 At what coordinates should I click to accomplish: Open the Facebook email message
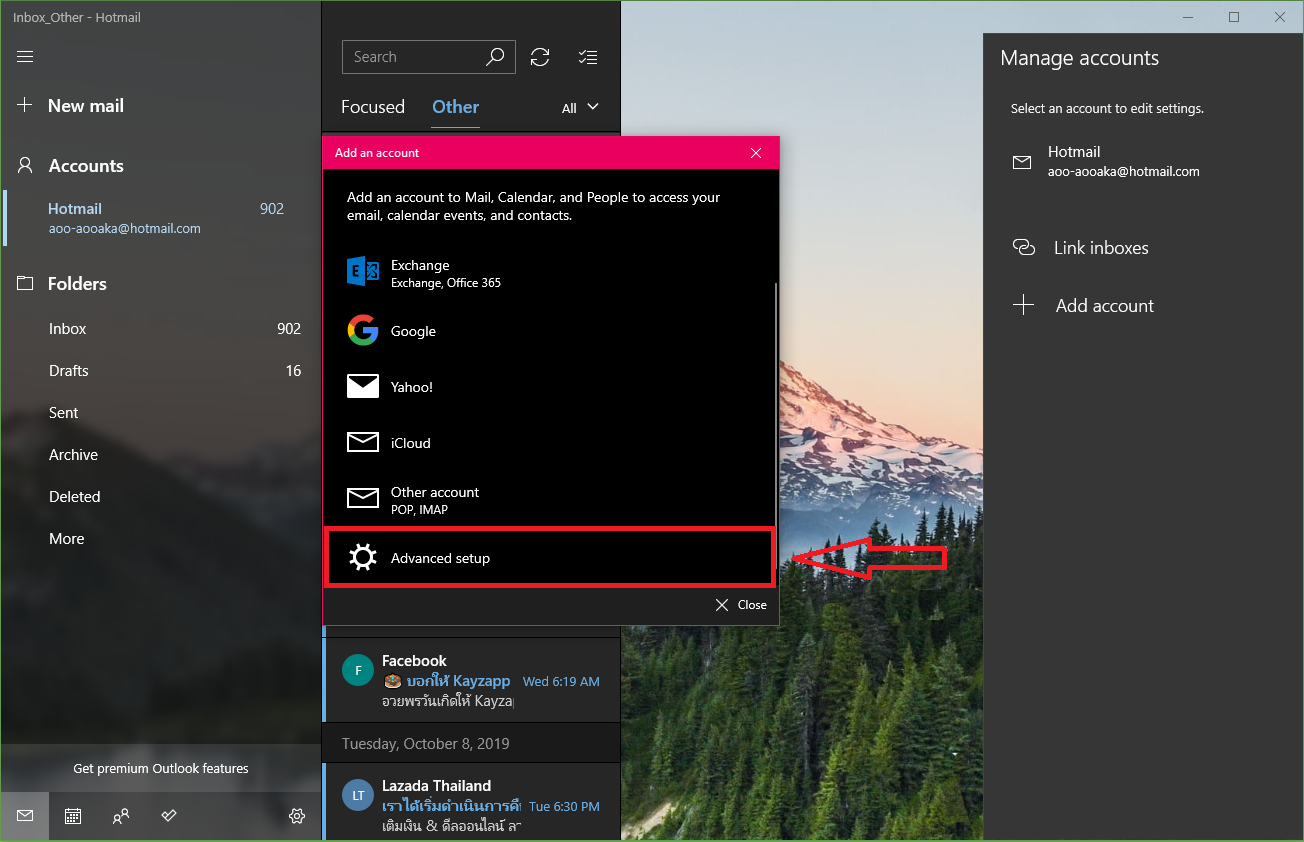[x=471, y=680]
